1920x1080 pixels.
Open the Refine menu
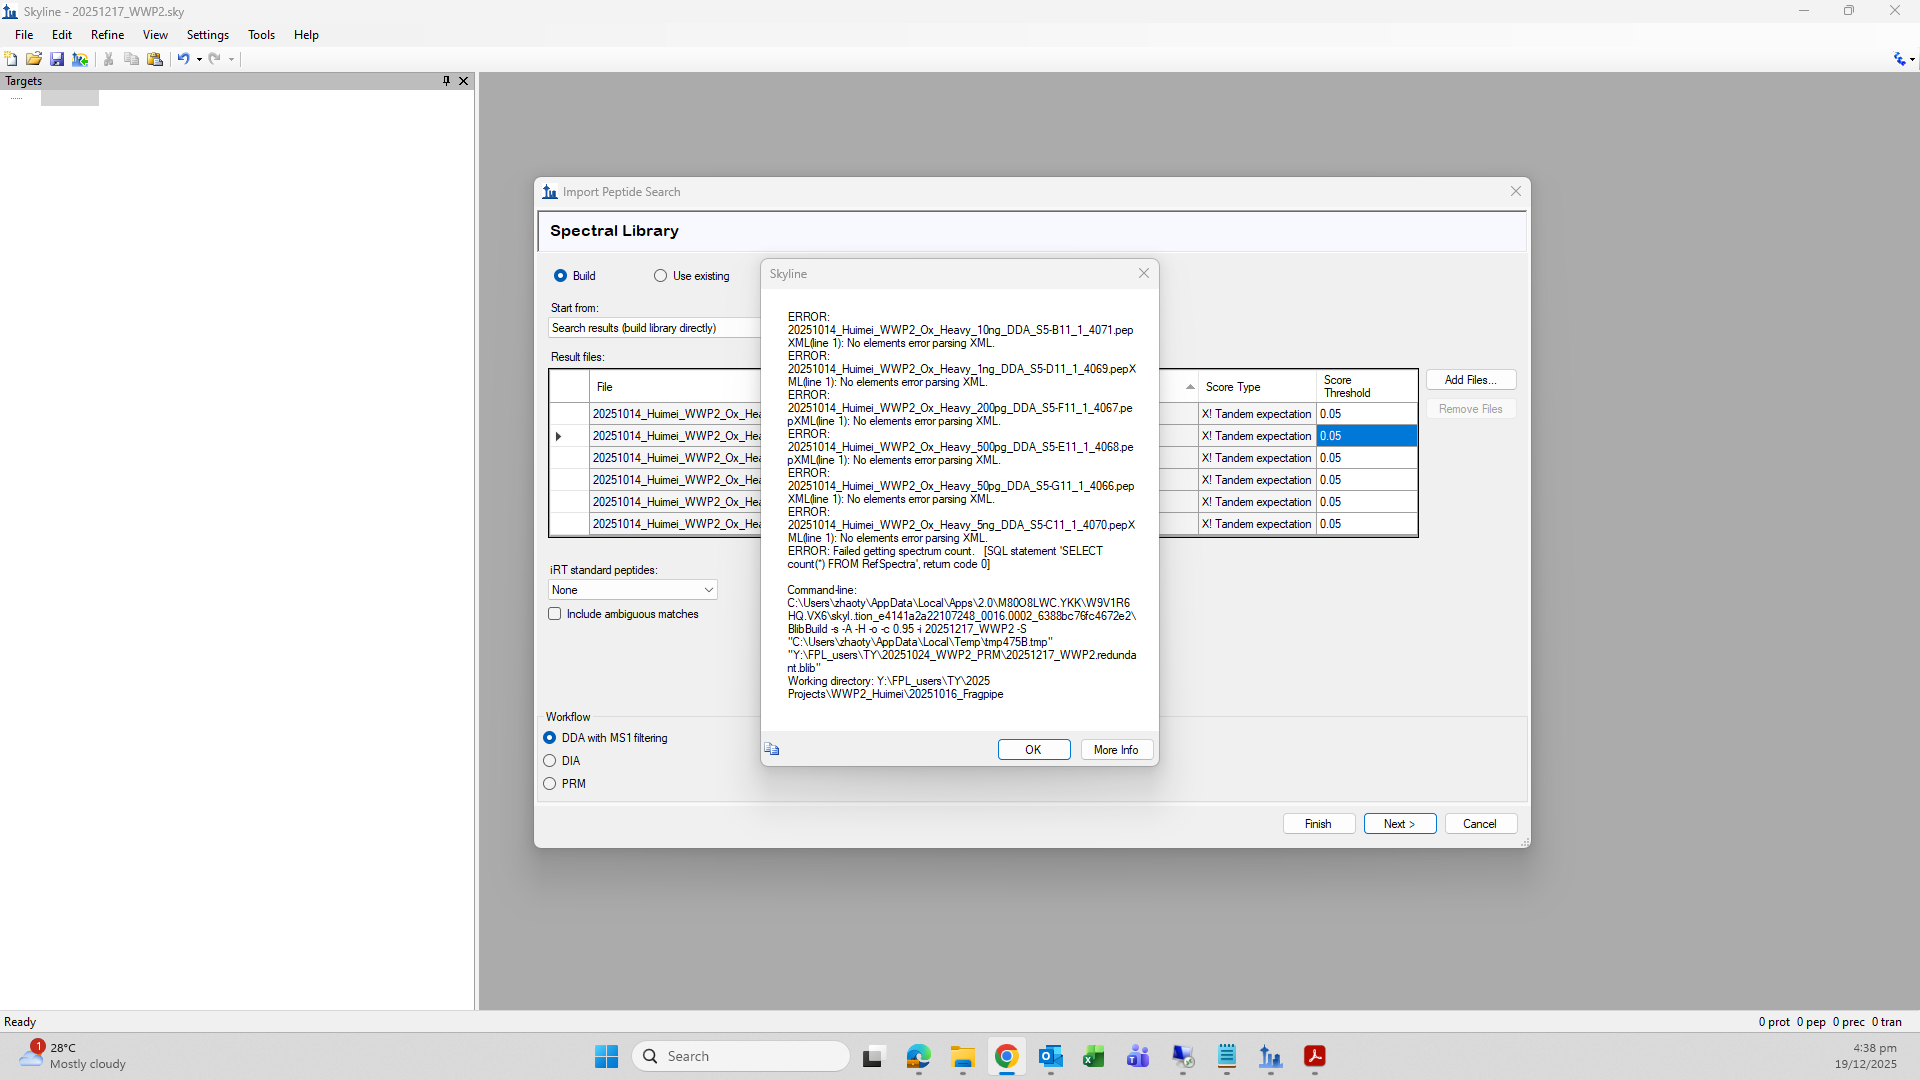[107, 35]
